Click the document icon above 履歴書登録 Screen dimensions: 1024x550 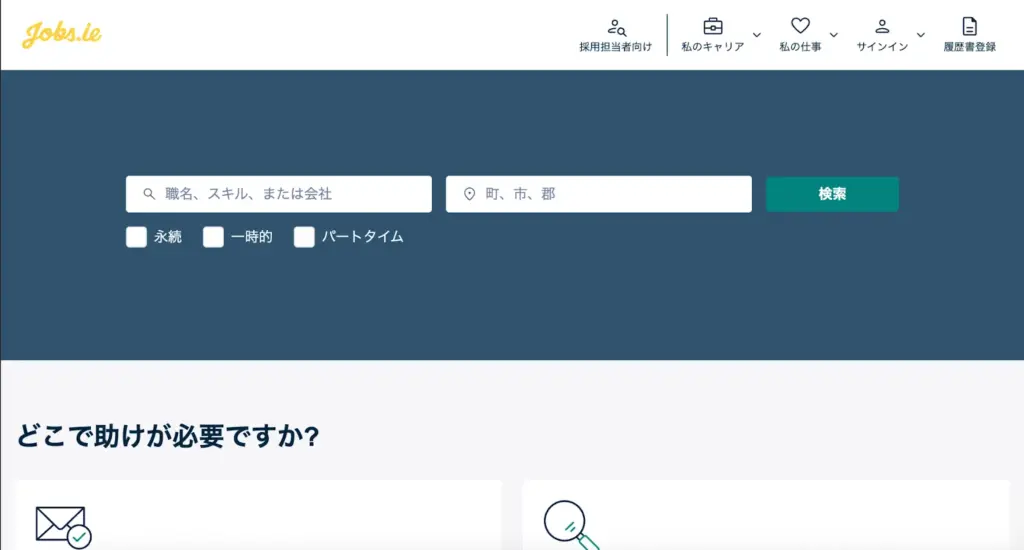point(969,26)
